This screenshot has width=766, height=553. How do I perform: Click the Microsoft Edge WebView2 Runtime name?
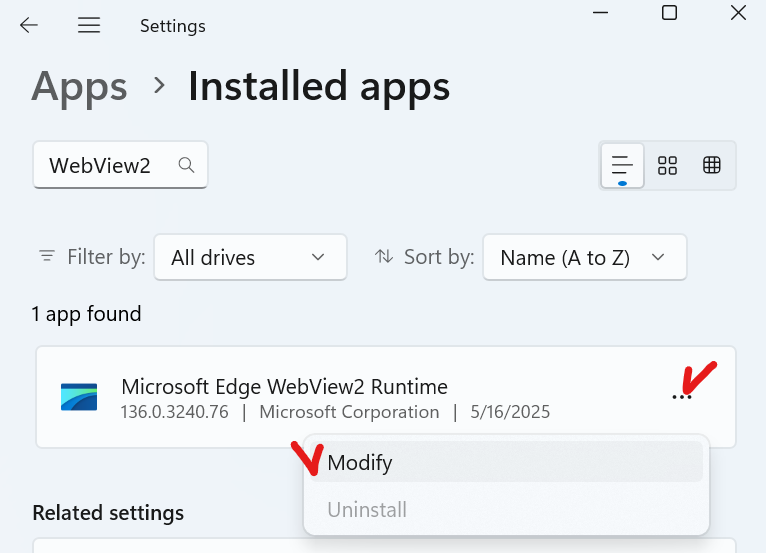pyautogui.click(x=284, y=386)
